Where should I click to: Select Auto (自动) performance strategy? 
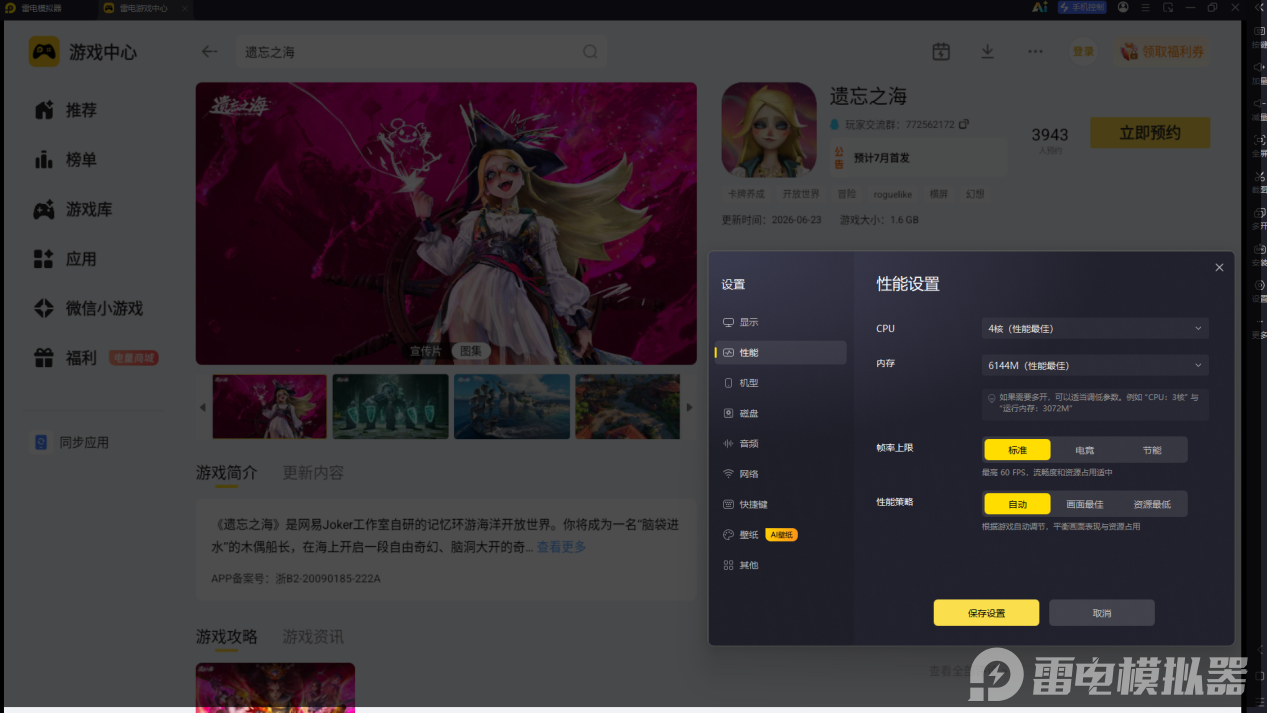pyautogui.click(x=1017, y=504)
